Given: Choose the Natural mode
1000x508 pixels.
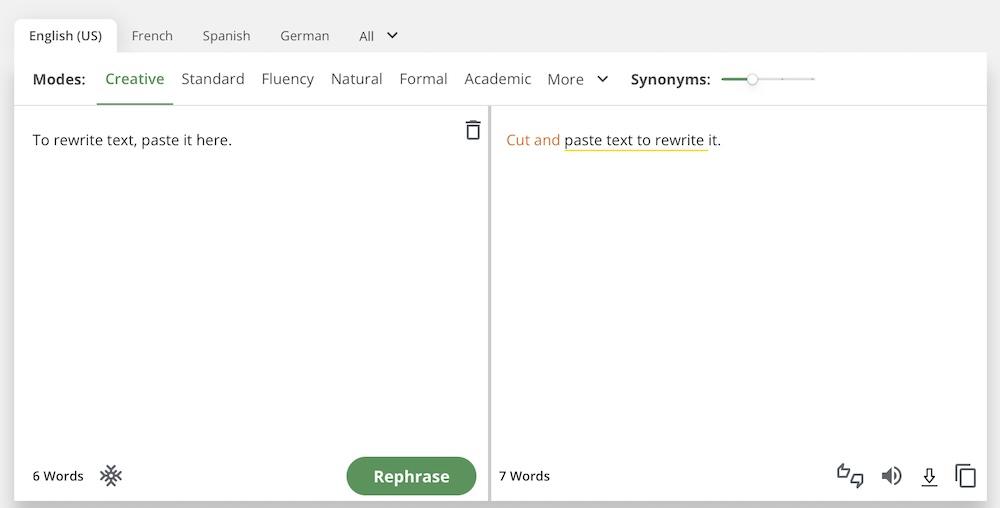Looking at the screenshot, I should tap(356, 79).
